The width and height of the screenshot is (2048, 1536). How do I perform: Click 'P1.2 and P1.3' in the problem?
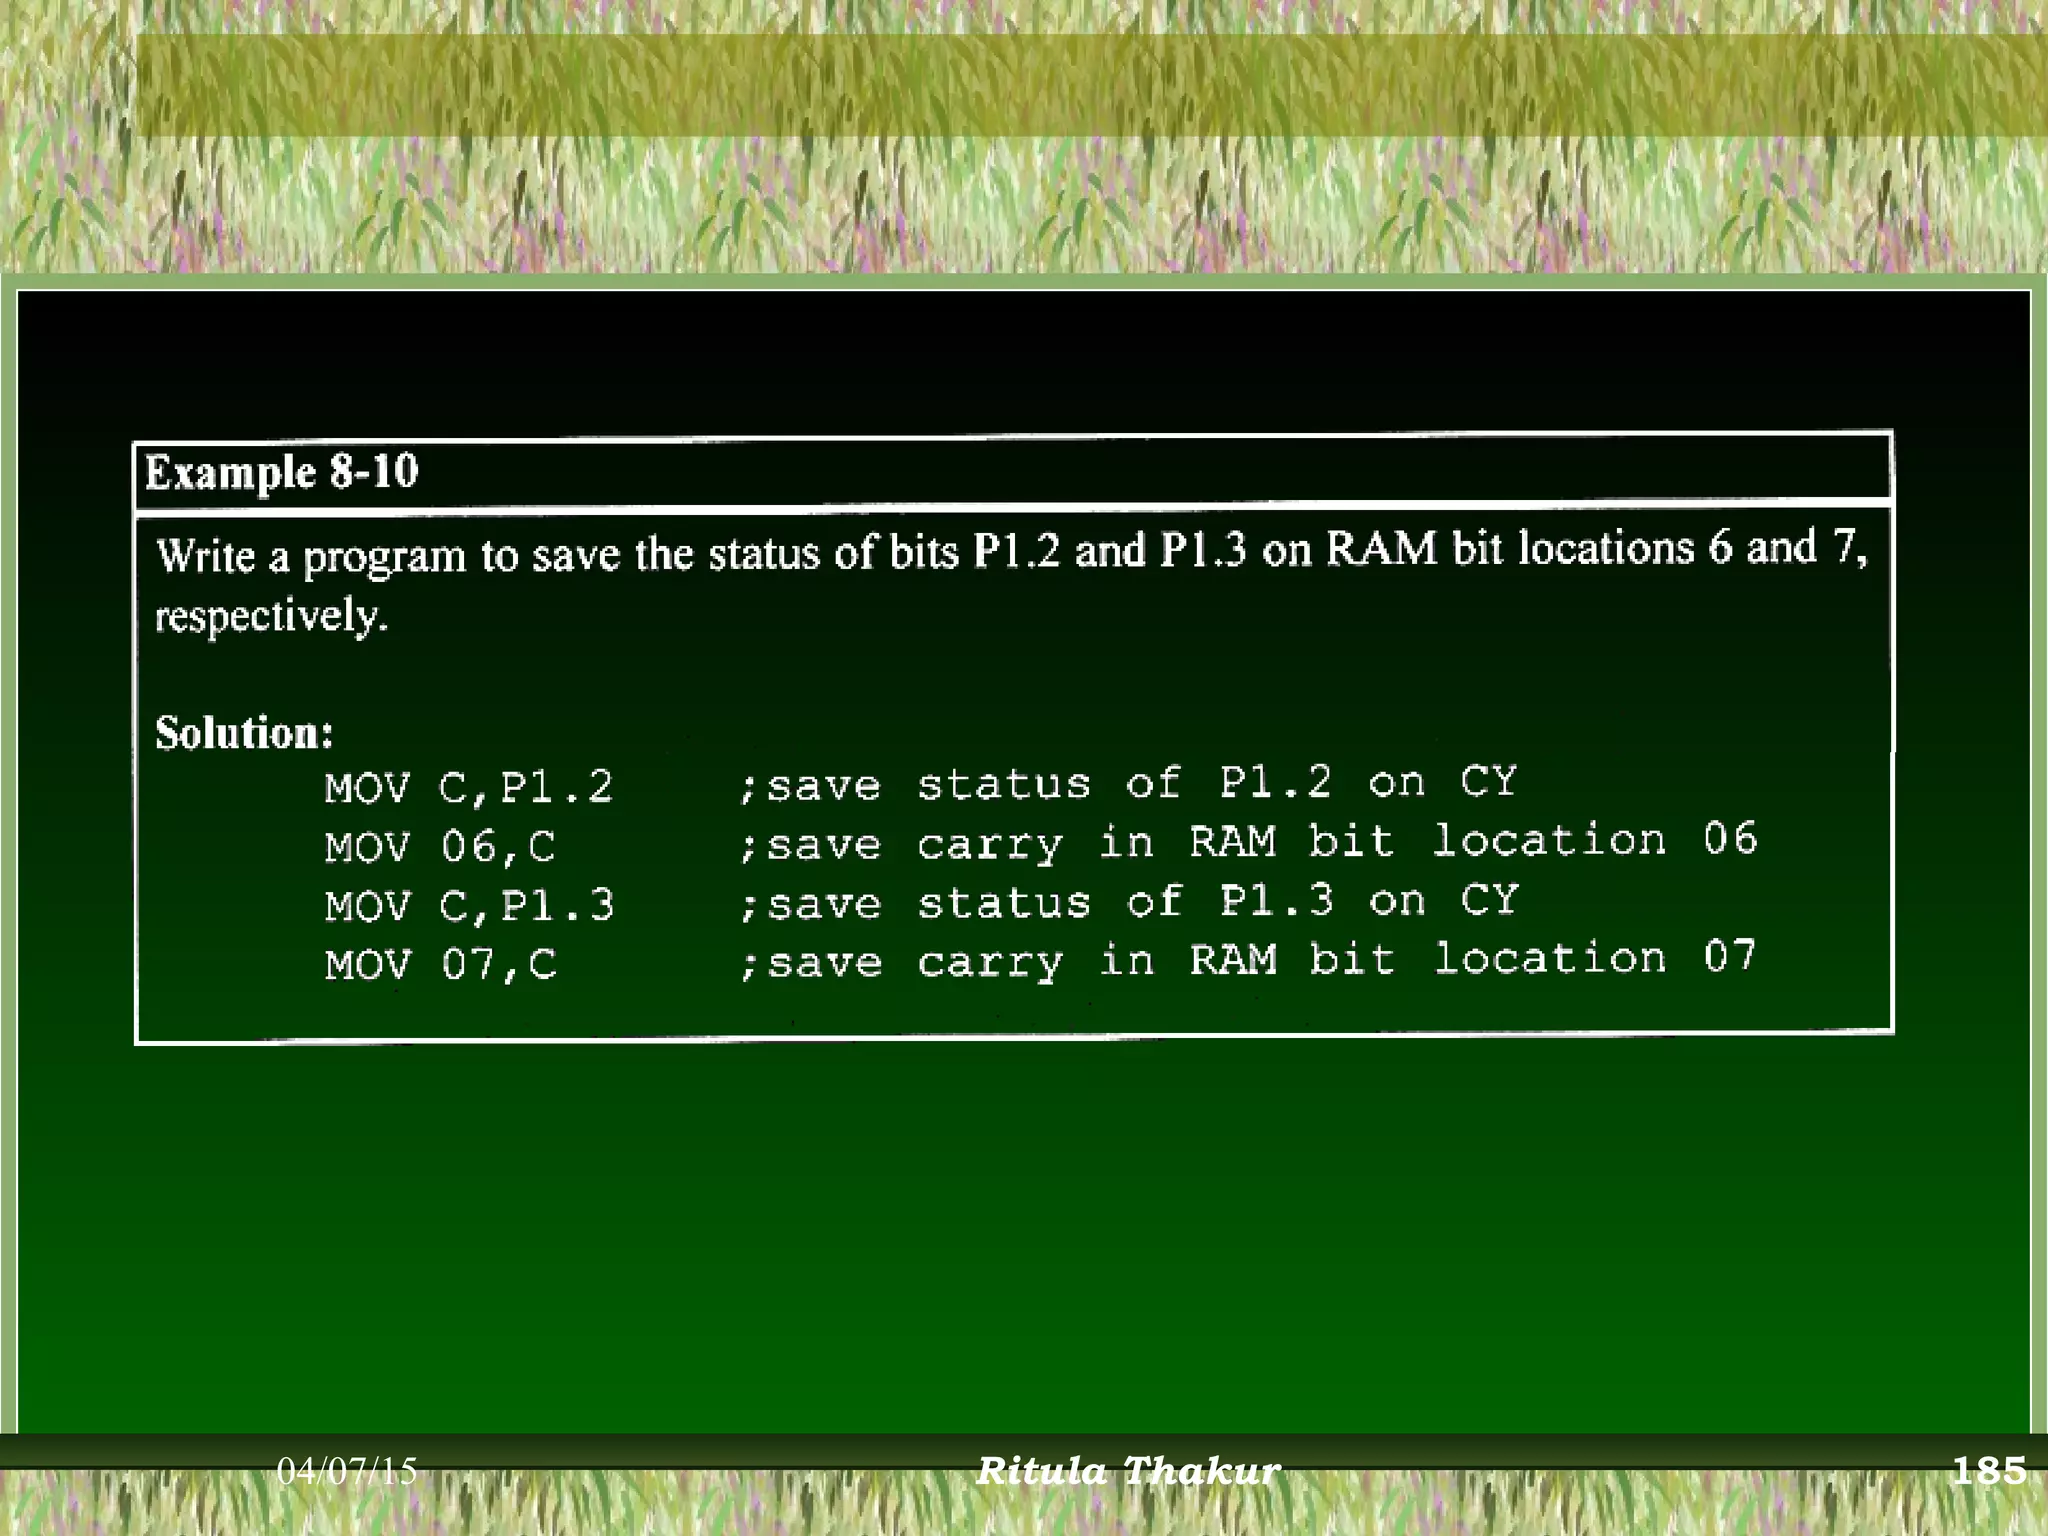1110,551
